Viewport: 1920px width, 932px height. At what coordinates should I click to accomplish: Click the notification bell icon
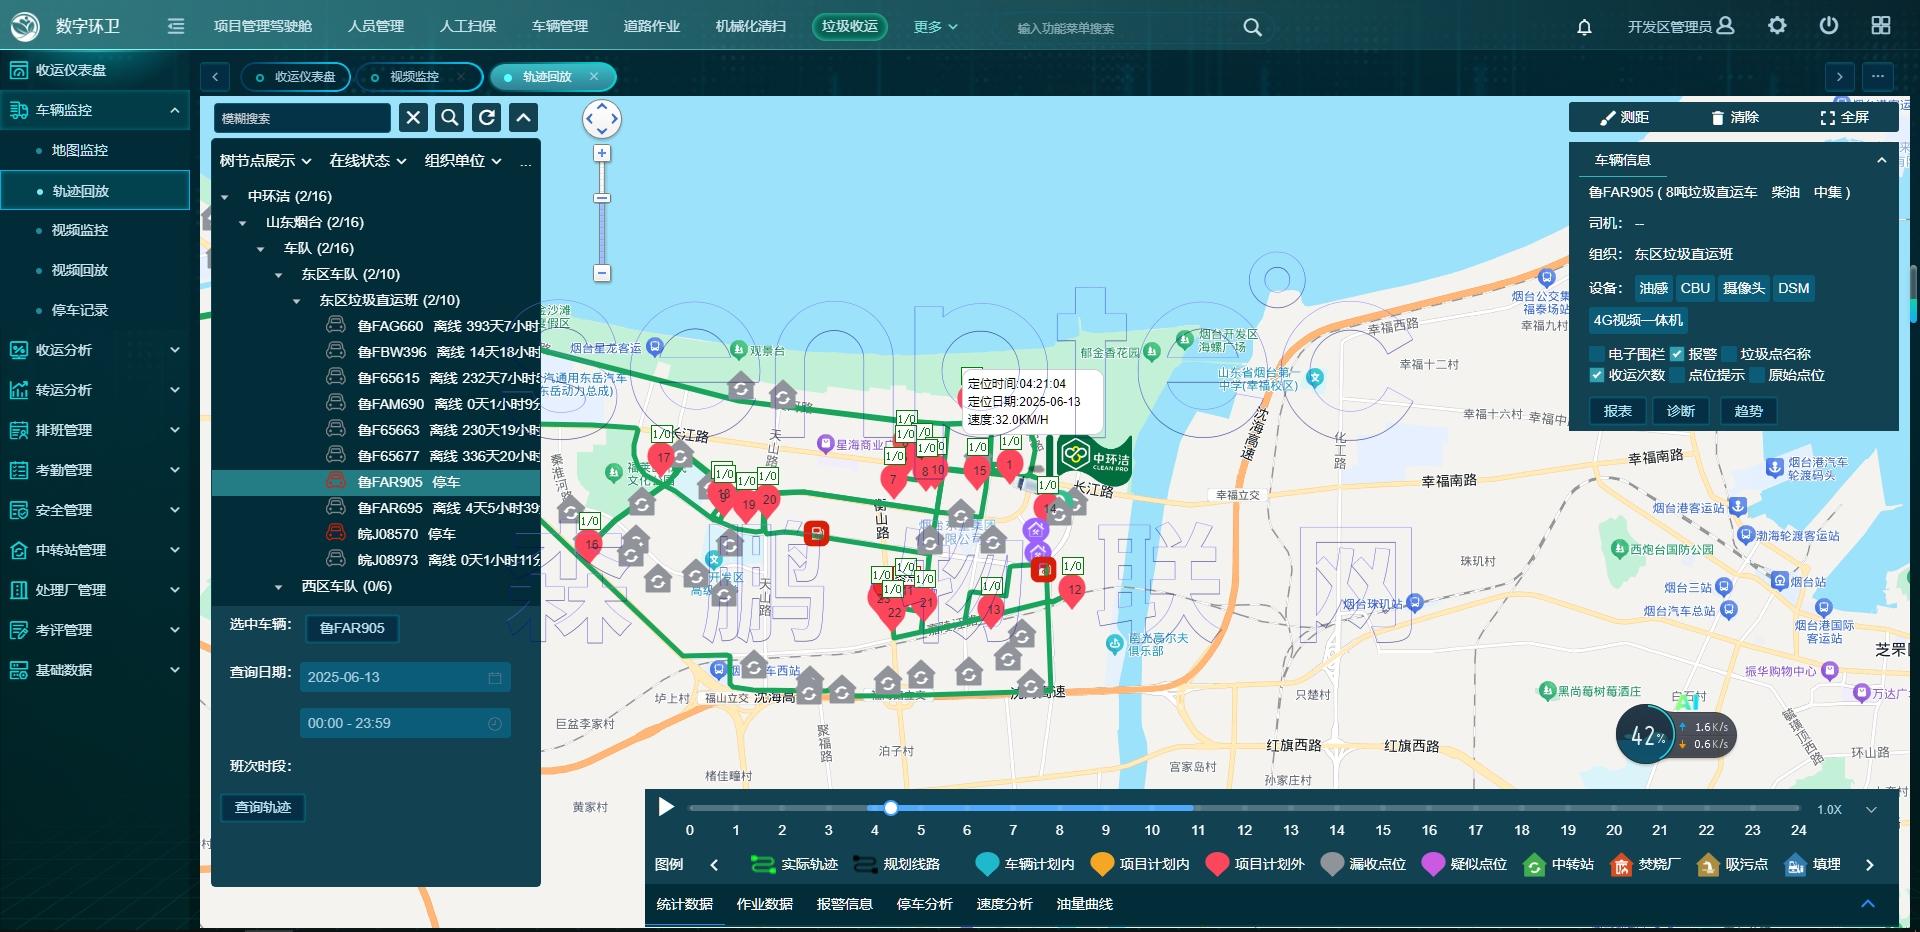point(1584,27)
